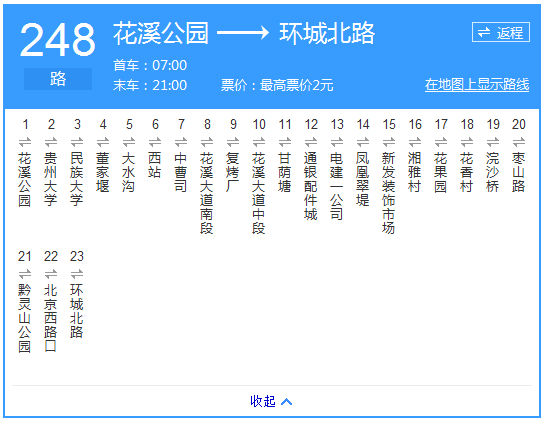Click the transfer icon above 花溪大道中段

259,142
